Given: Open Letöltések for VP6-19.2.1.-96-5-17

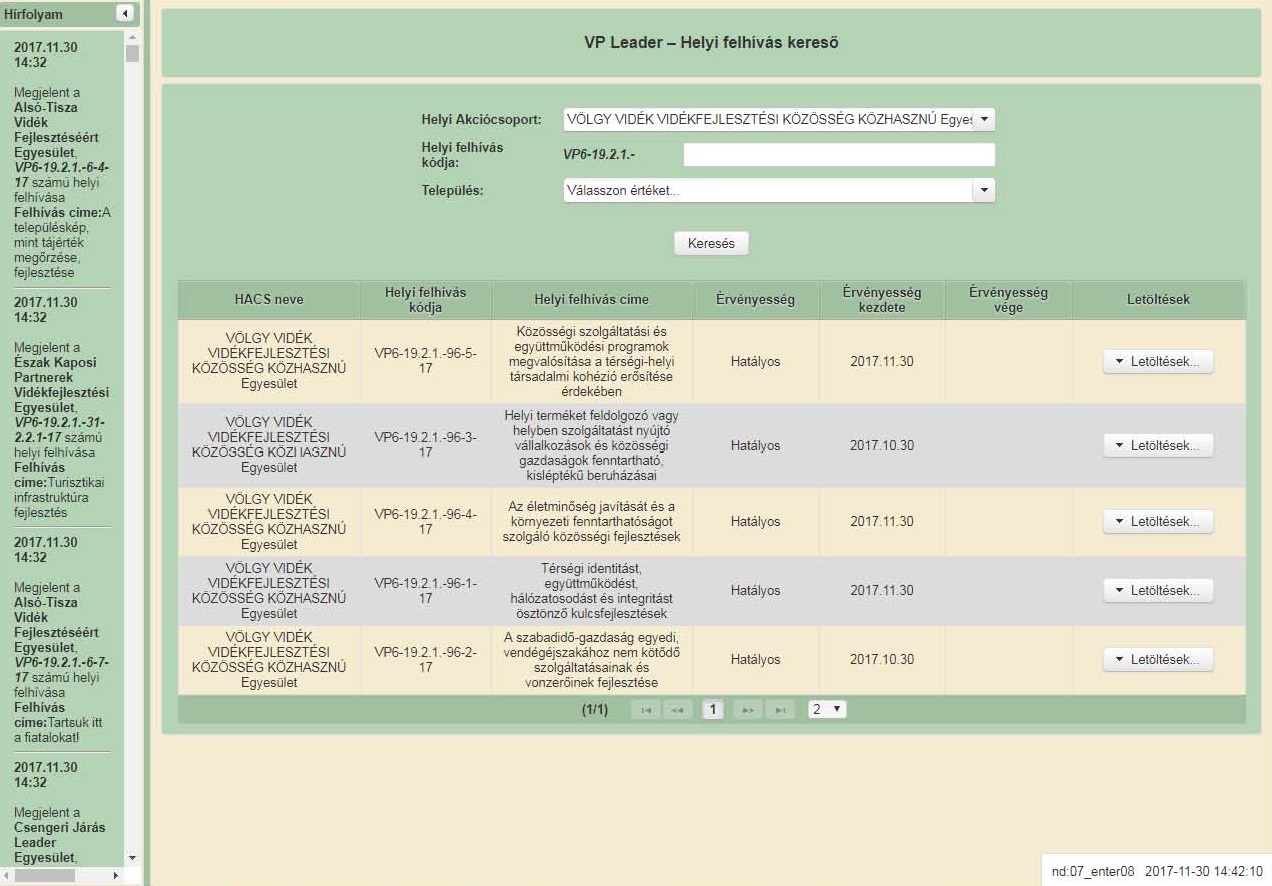Looking at the screenshot, I should [1158, 362].
